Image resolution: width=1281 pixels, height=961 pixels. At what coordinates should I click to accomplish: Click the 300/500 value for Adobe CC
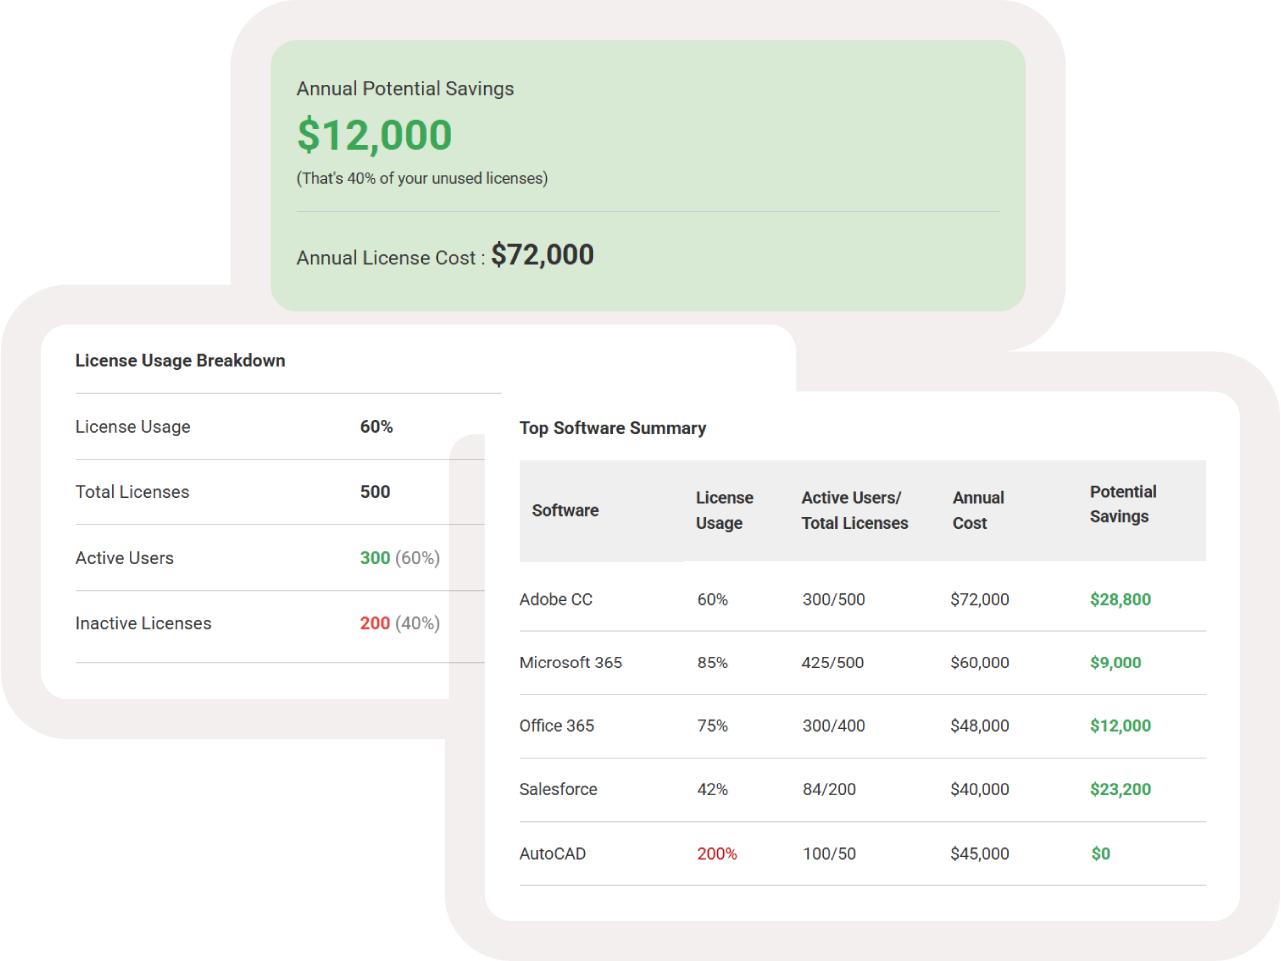pyautogui.click(x=834, y=600)
